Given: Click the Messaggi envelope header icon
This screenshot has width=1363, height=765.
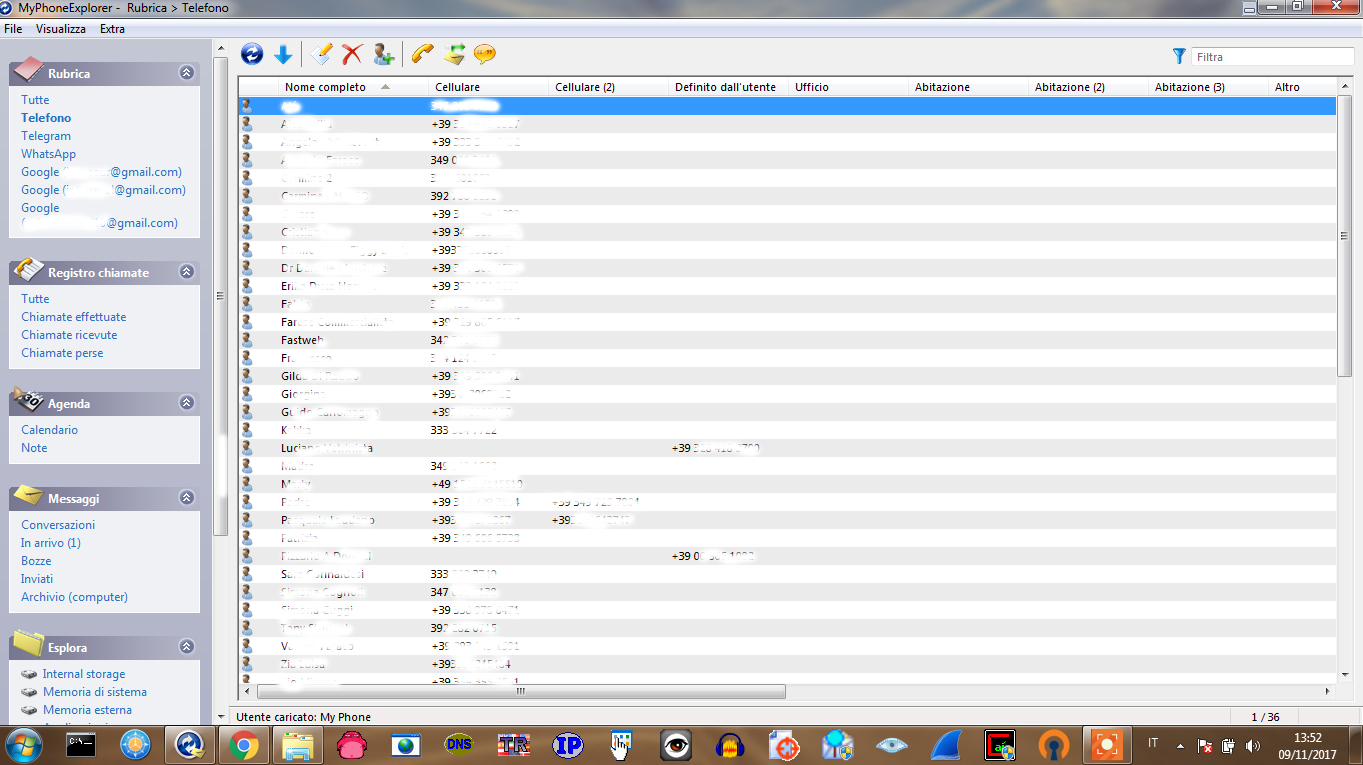Looking at the screenshot, I should (x=28, y=495).
